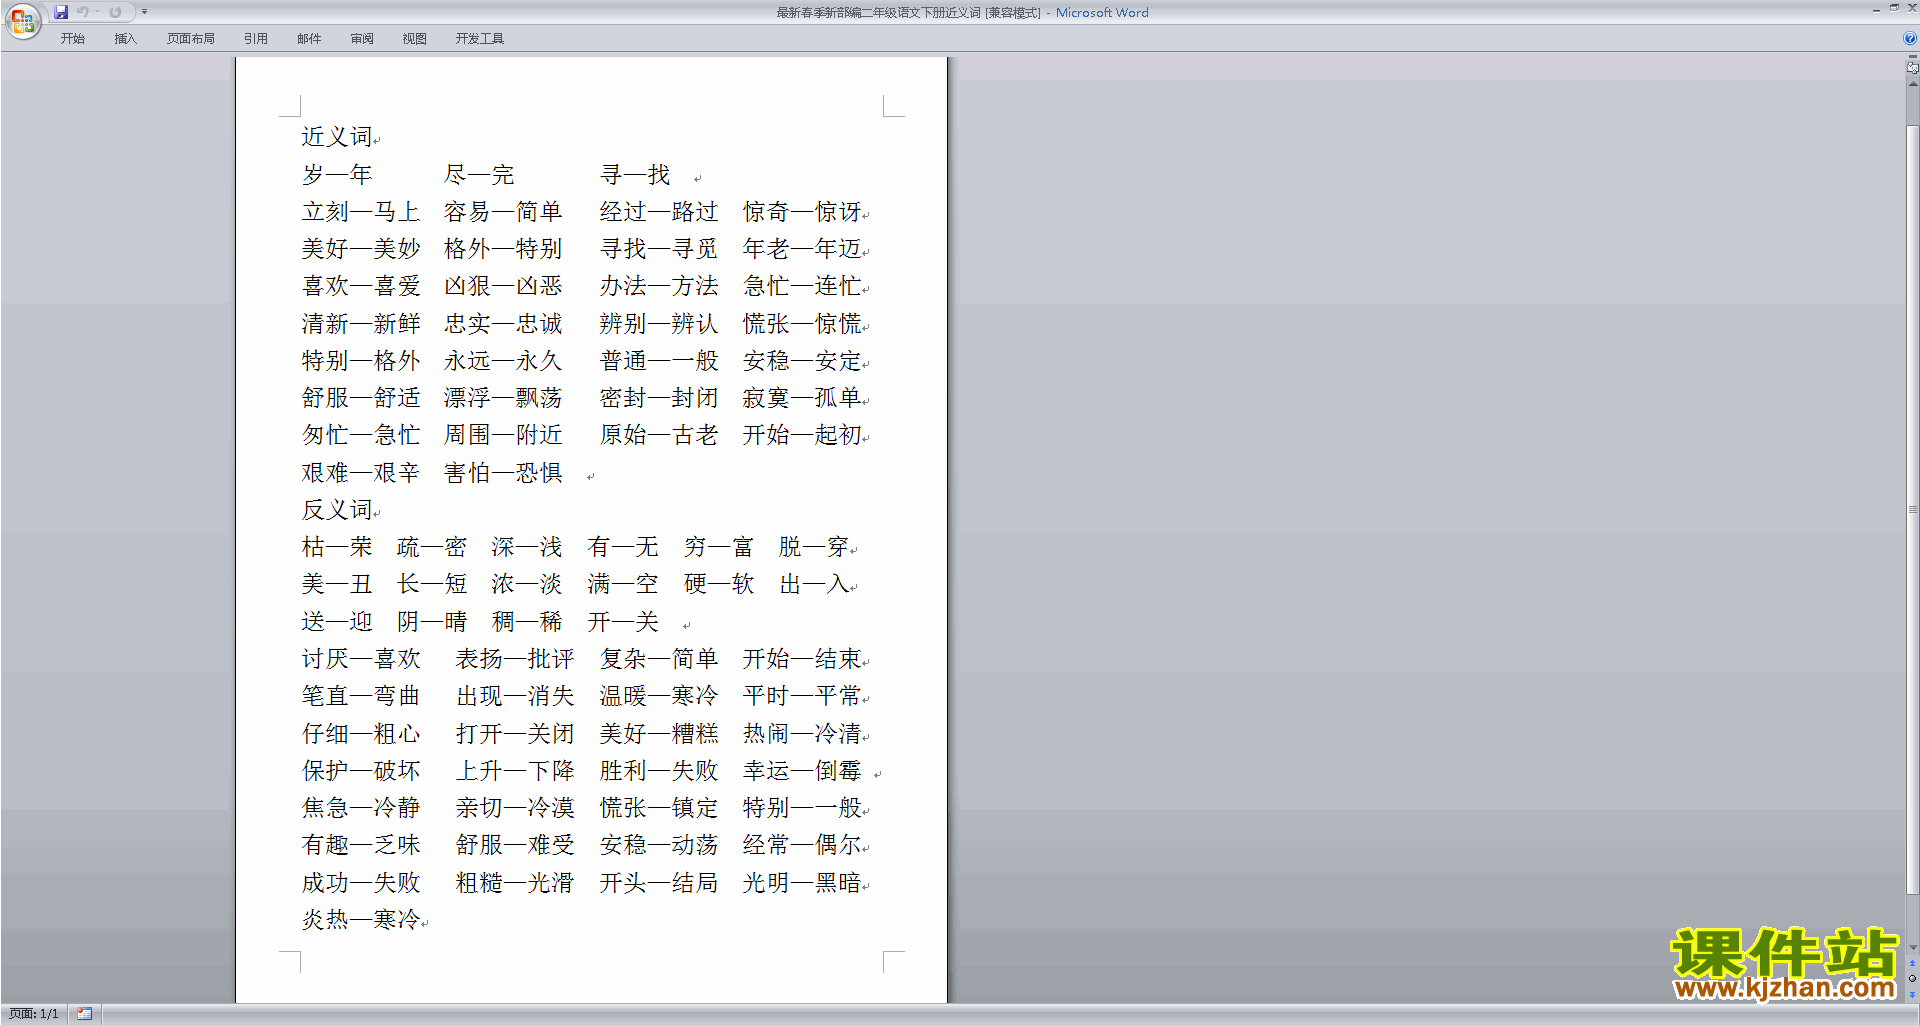Switch to the 插入 ribbon tab

pyautogui.click(x=125, y=39)
